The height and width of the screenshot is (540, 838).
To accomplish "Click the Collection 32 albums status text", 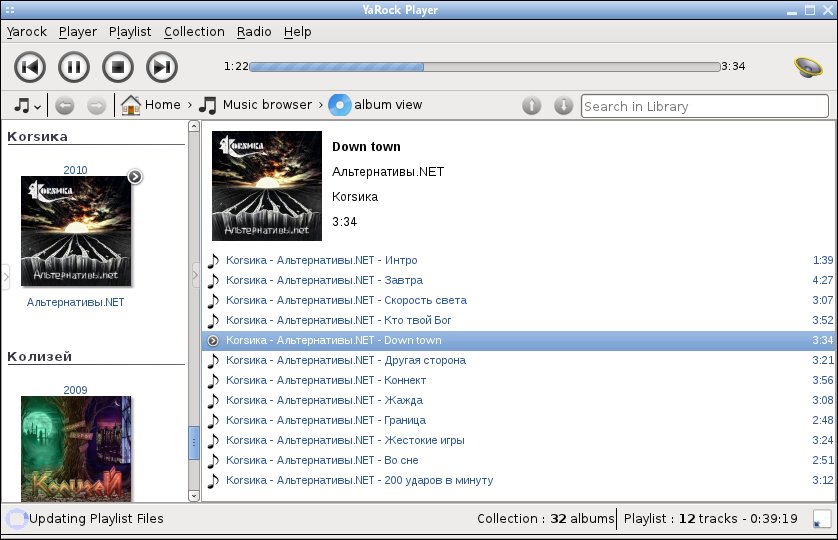I will [546, 519].
